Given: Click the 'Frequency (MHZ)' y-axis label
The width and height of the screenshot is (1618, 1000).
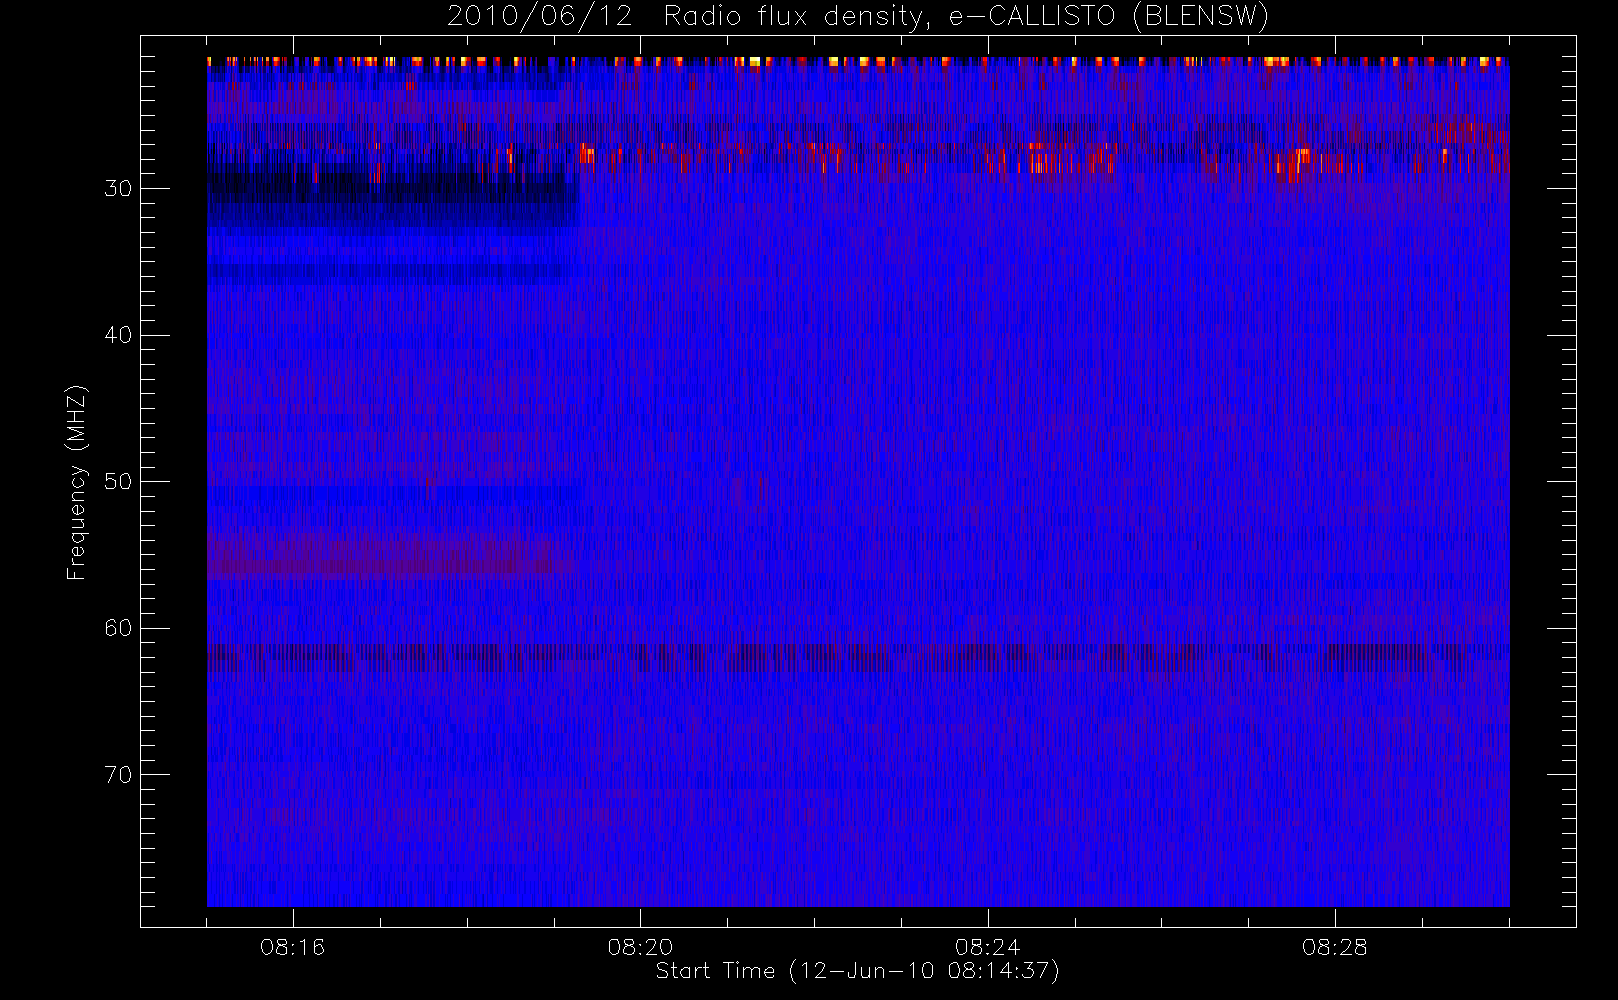Looking at the screenshot, I should click(77, 482).
